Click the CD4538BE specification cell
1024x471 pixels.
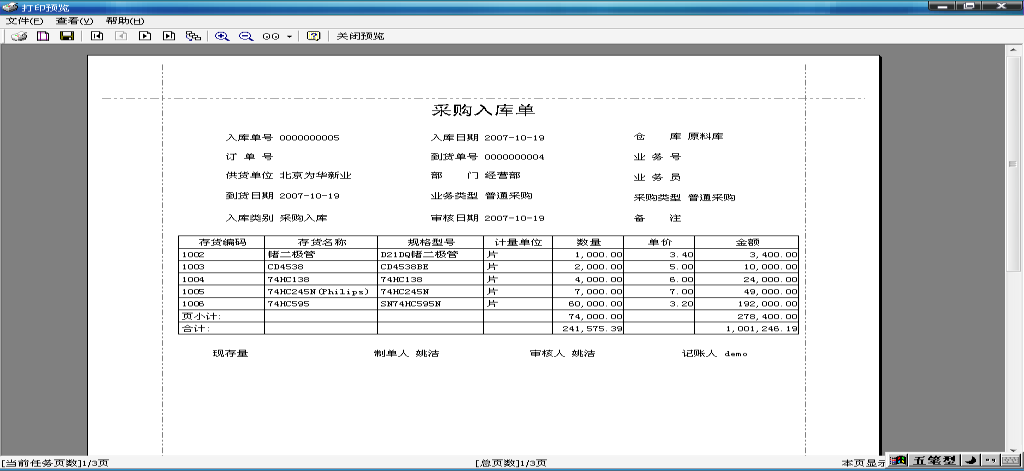coord(431,267)
